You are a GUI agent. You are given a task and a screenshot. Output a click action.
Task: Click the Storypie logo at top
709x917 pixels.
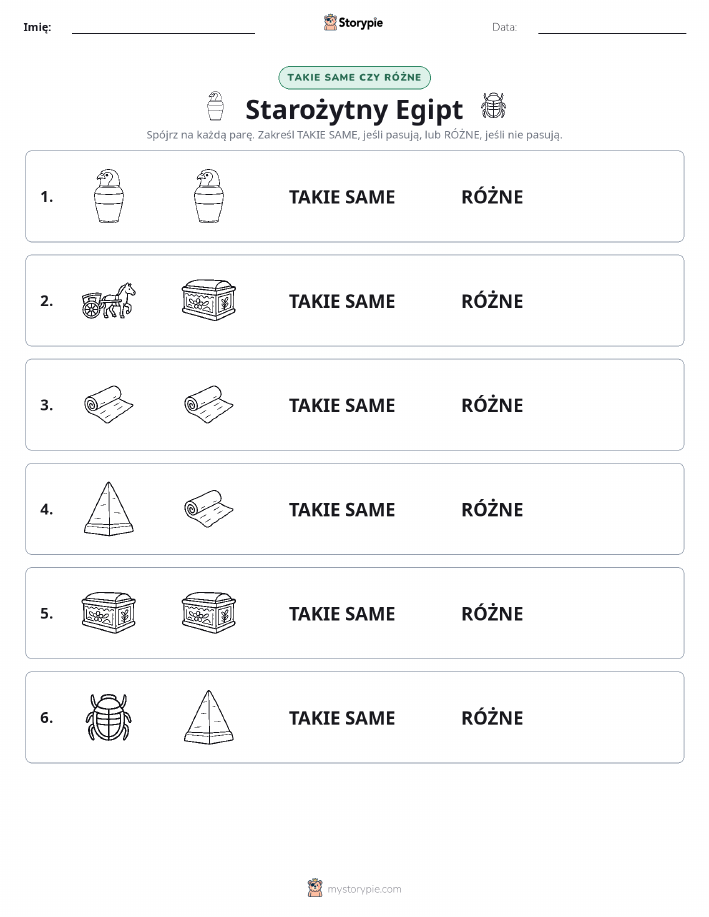tap(353, 23)
